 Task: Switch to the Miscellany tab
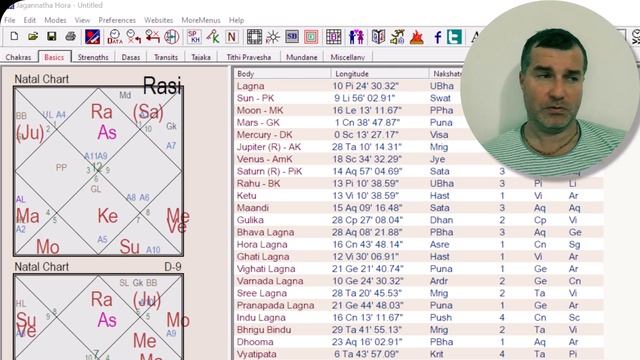[347, 57]
